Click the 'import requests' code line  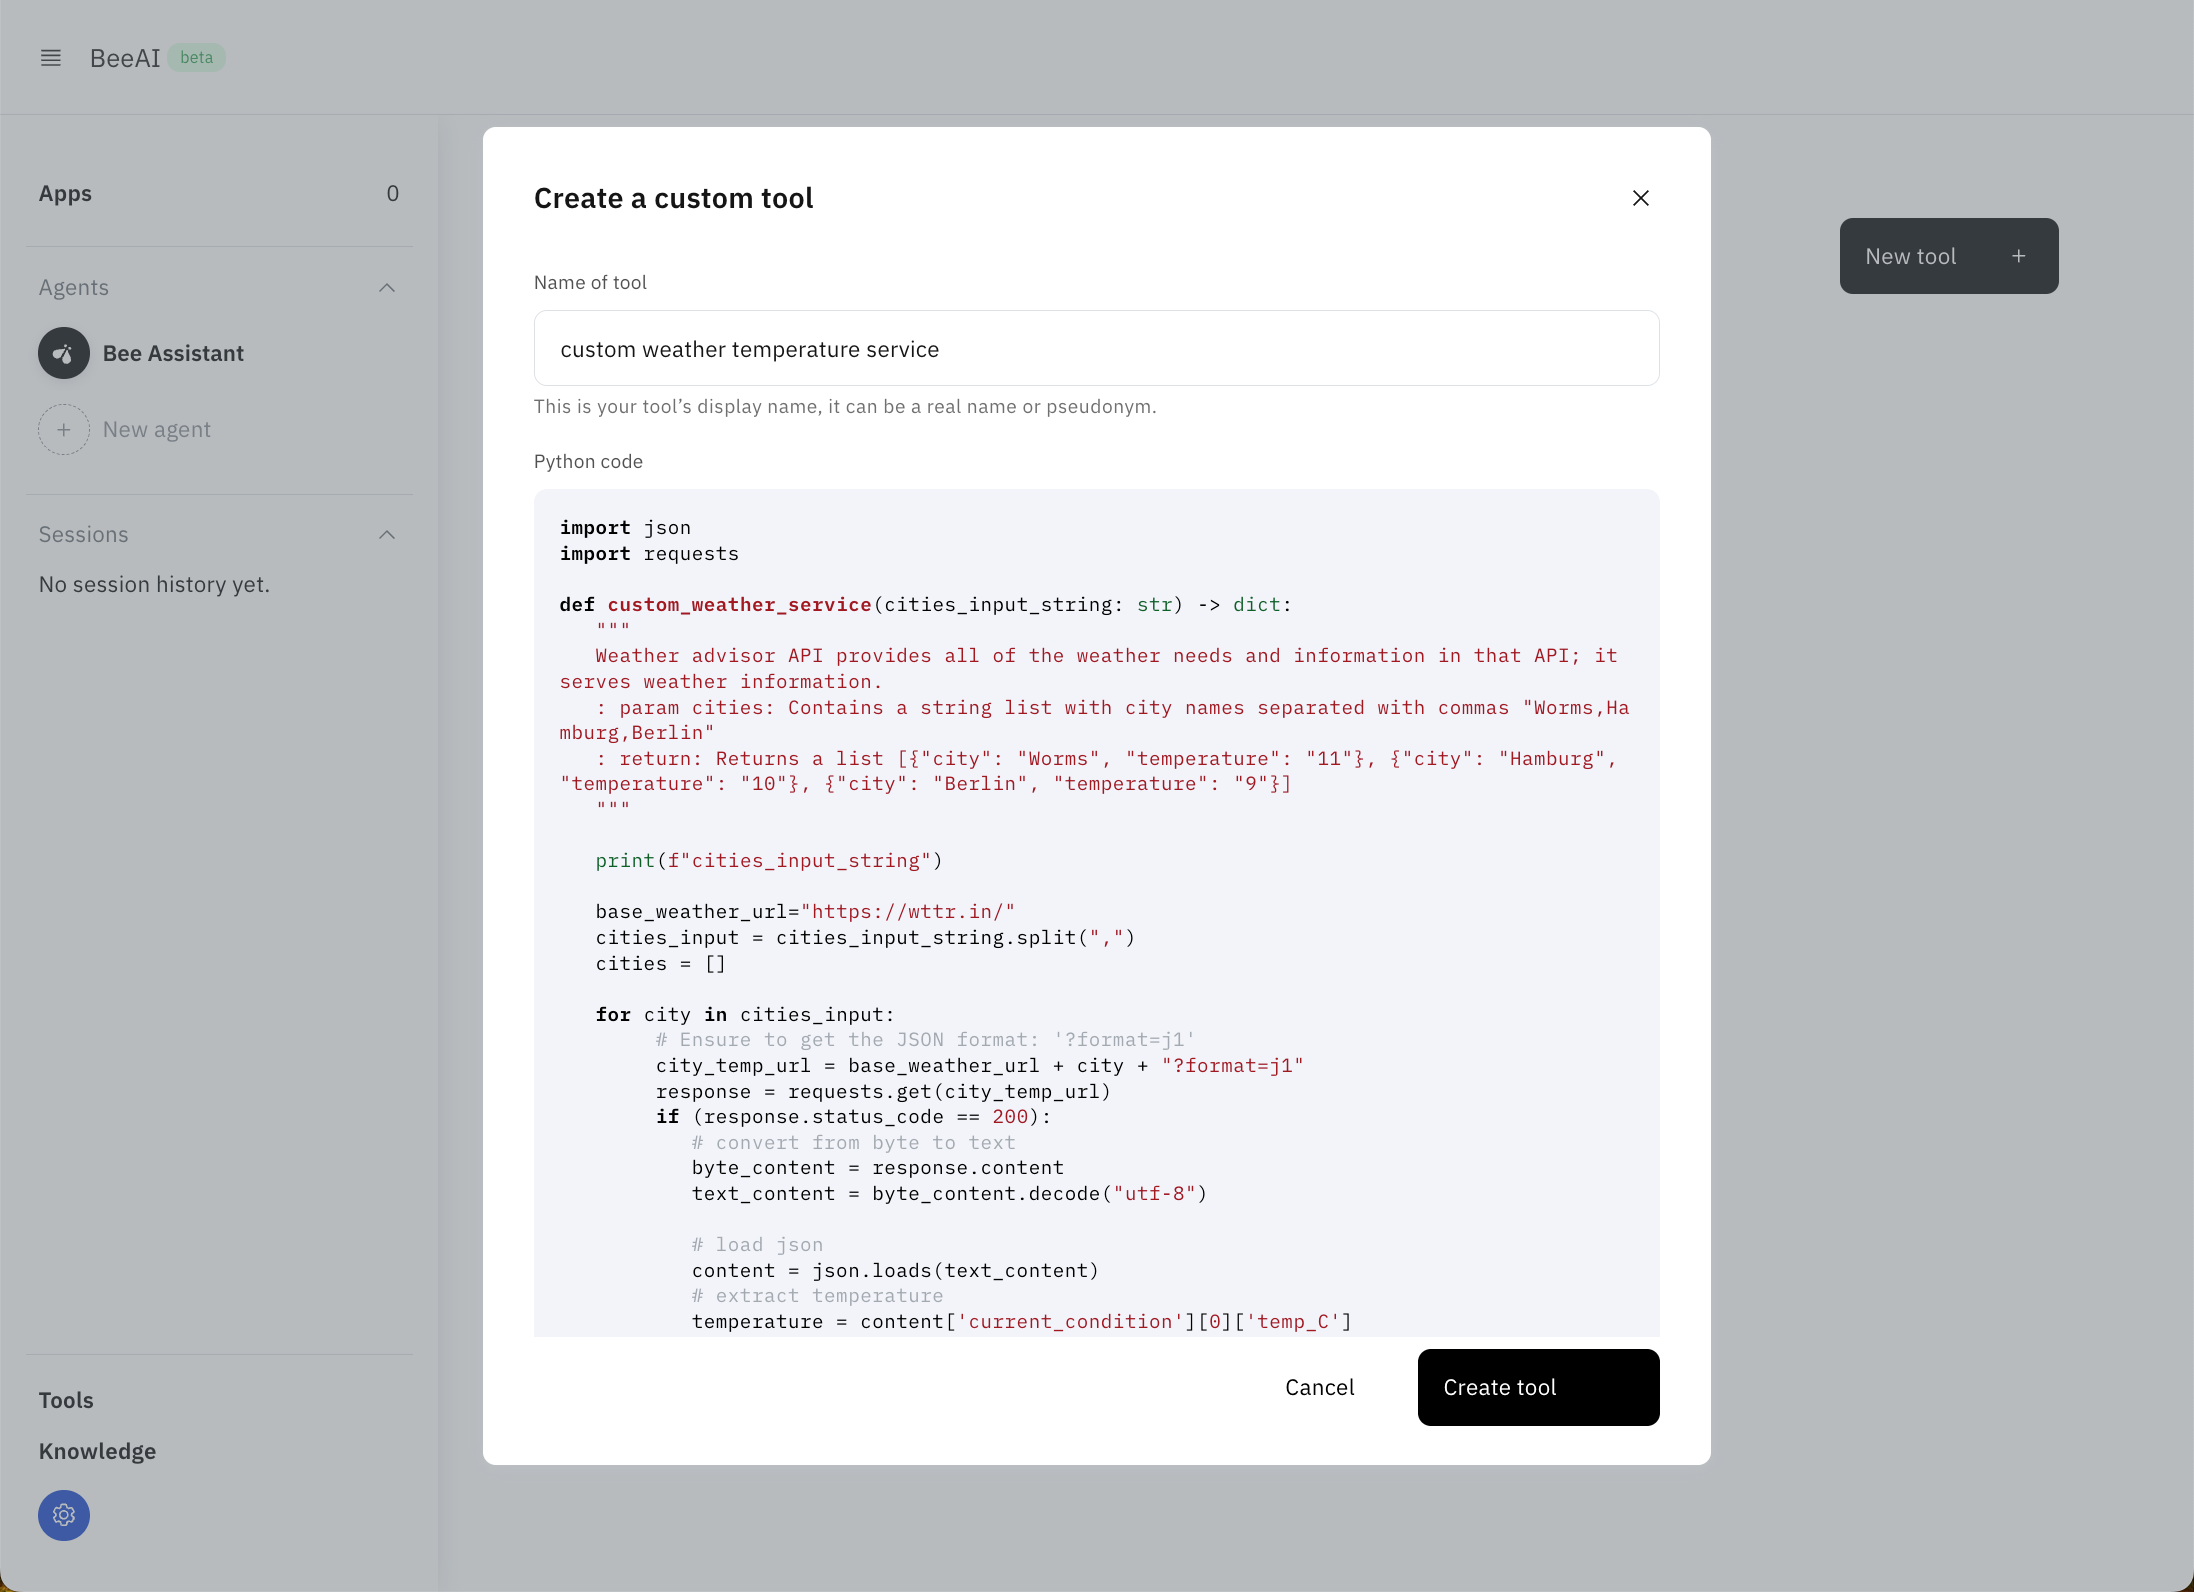(649, 553)
